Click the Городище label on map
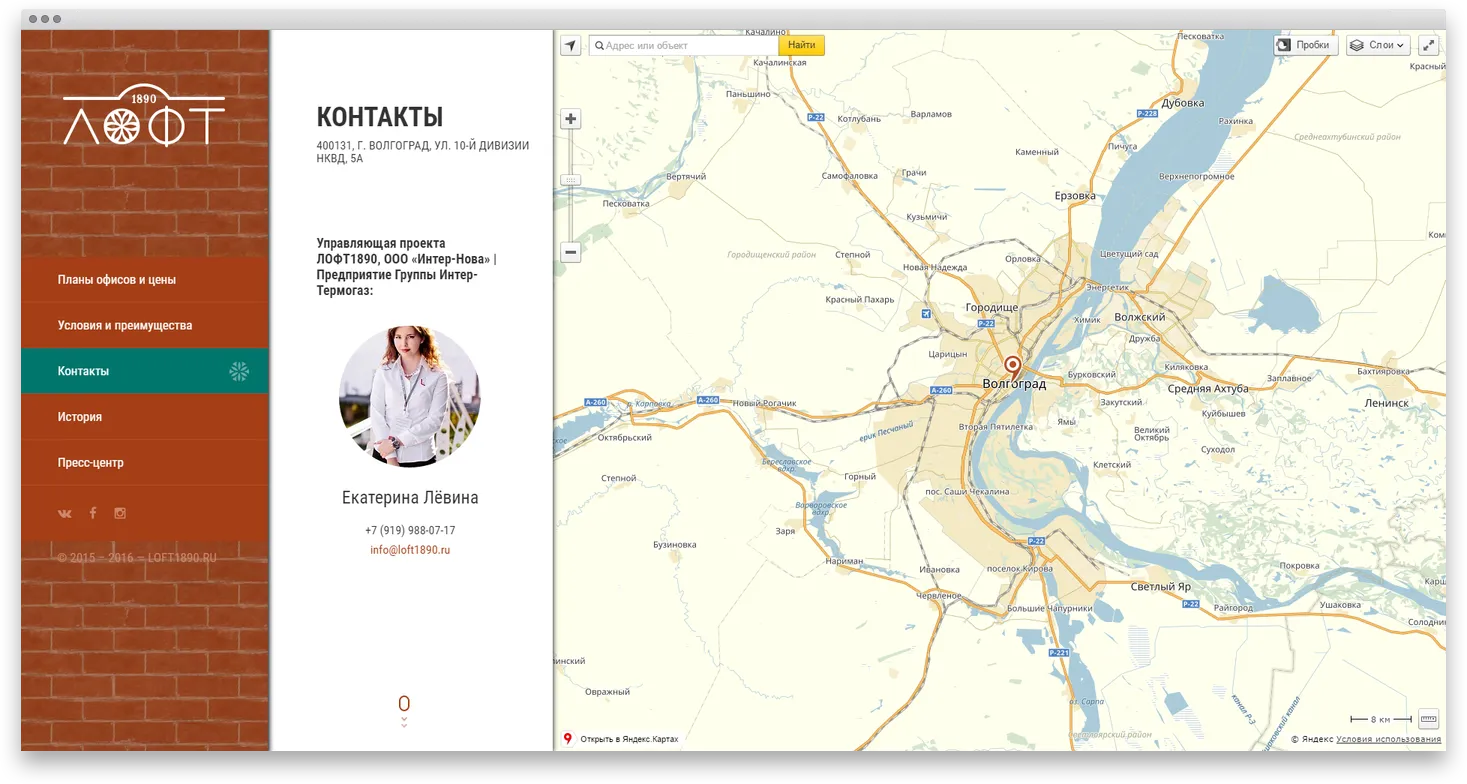 pos(992,307)
